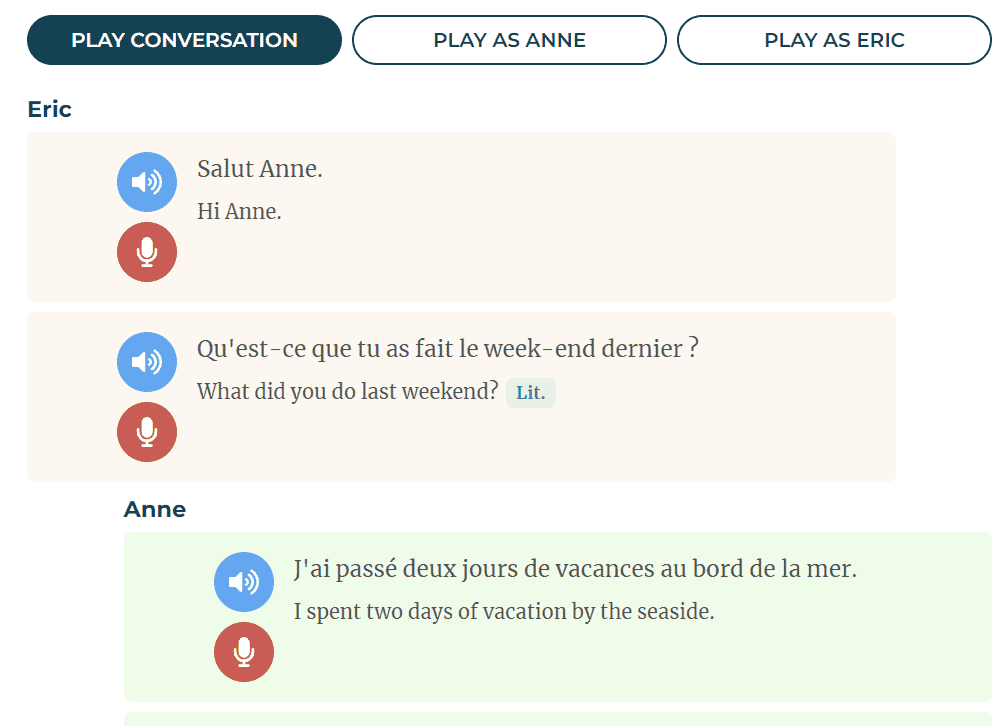Click the French line about 'bord de la mer'
The height and width of the screenshot is (726, 1004).
tap(575, 569)
